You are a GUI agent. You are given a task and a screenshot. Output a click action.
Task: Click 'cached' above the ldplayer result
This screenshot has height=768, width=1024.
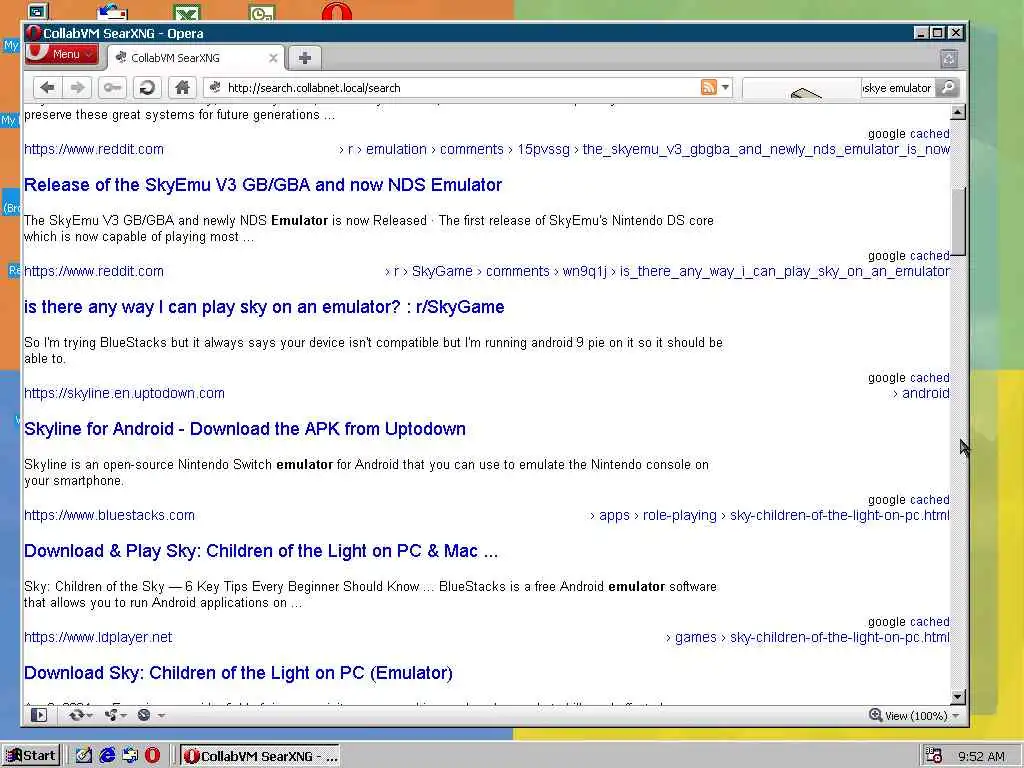[x=929, y=622]
